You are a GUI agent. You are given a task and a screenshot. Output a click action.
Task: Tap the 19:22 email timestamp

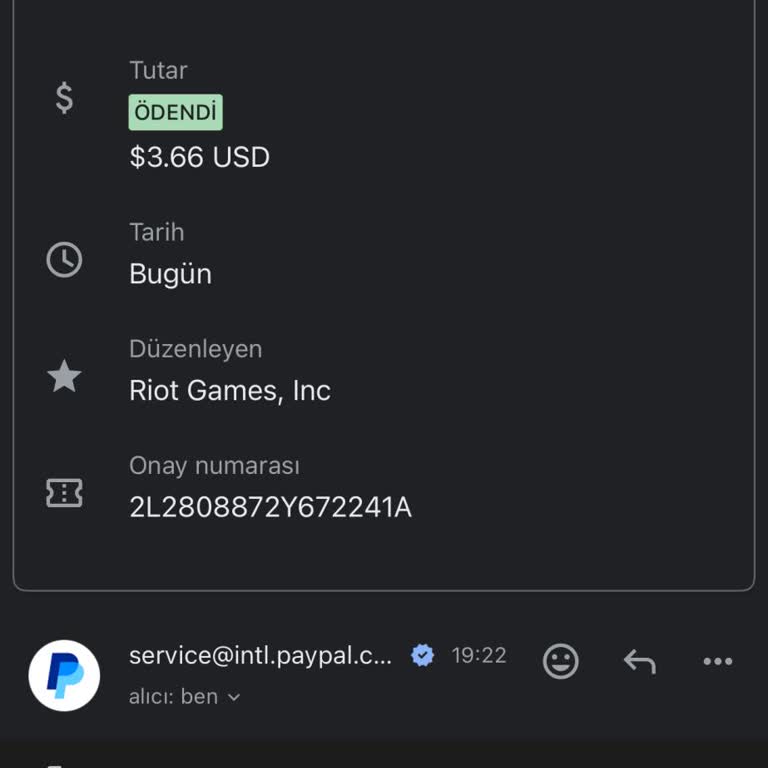click(479, 656)
